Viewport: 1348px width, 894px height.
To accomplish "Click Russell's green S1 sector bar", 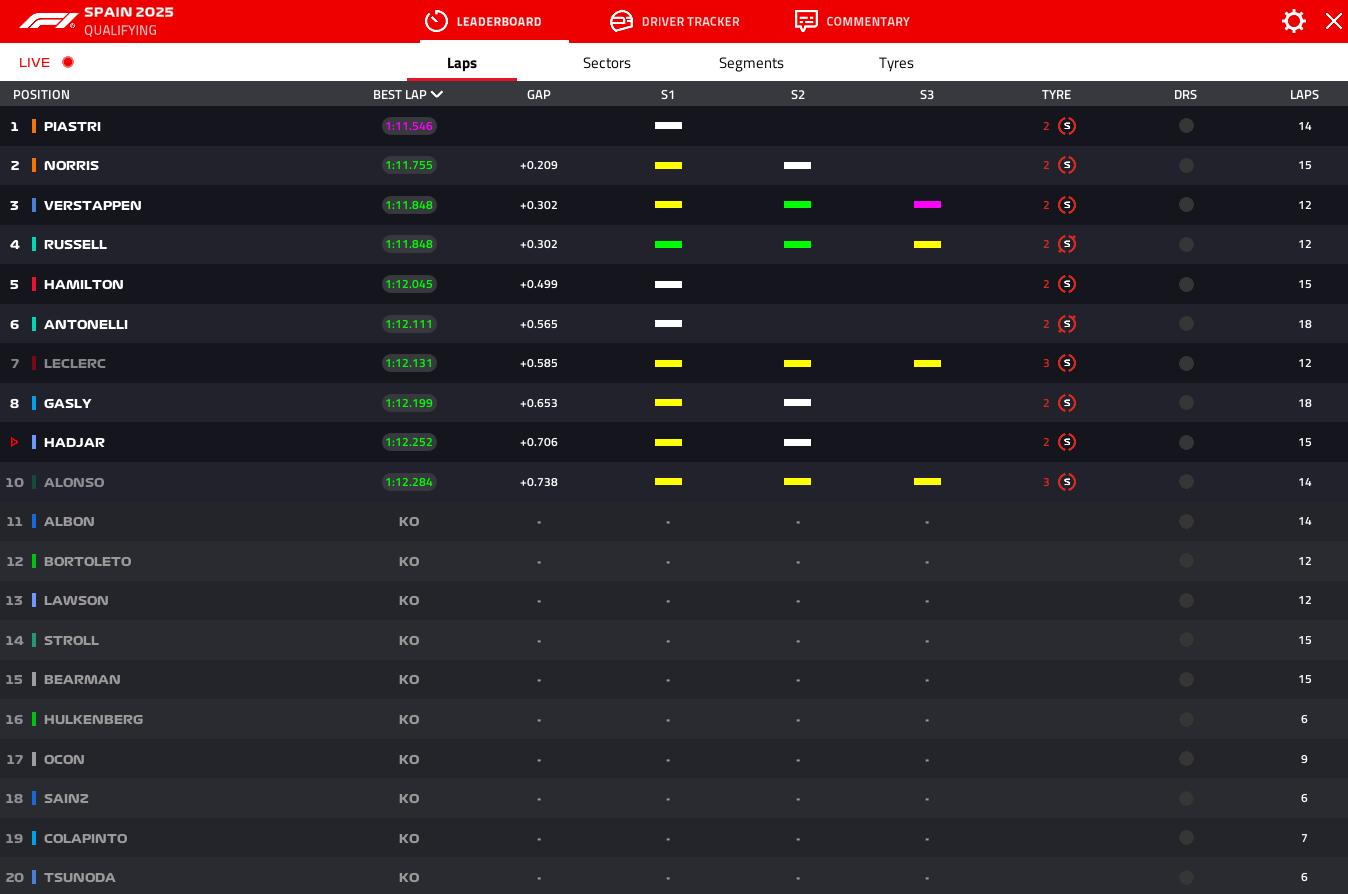I will (668, 244).
